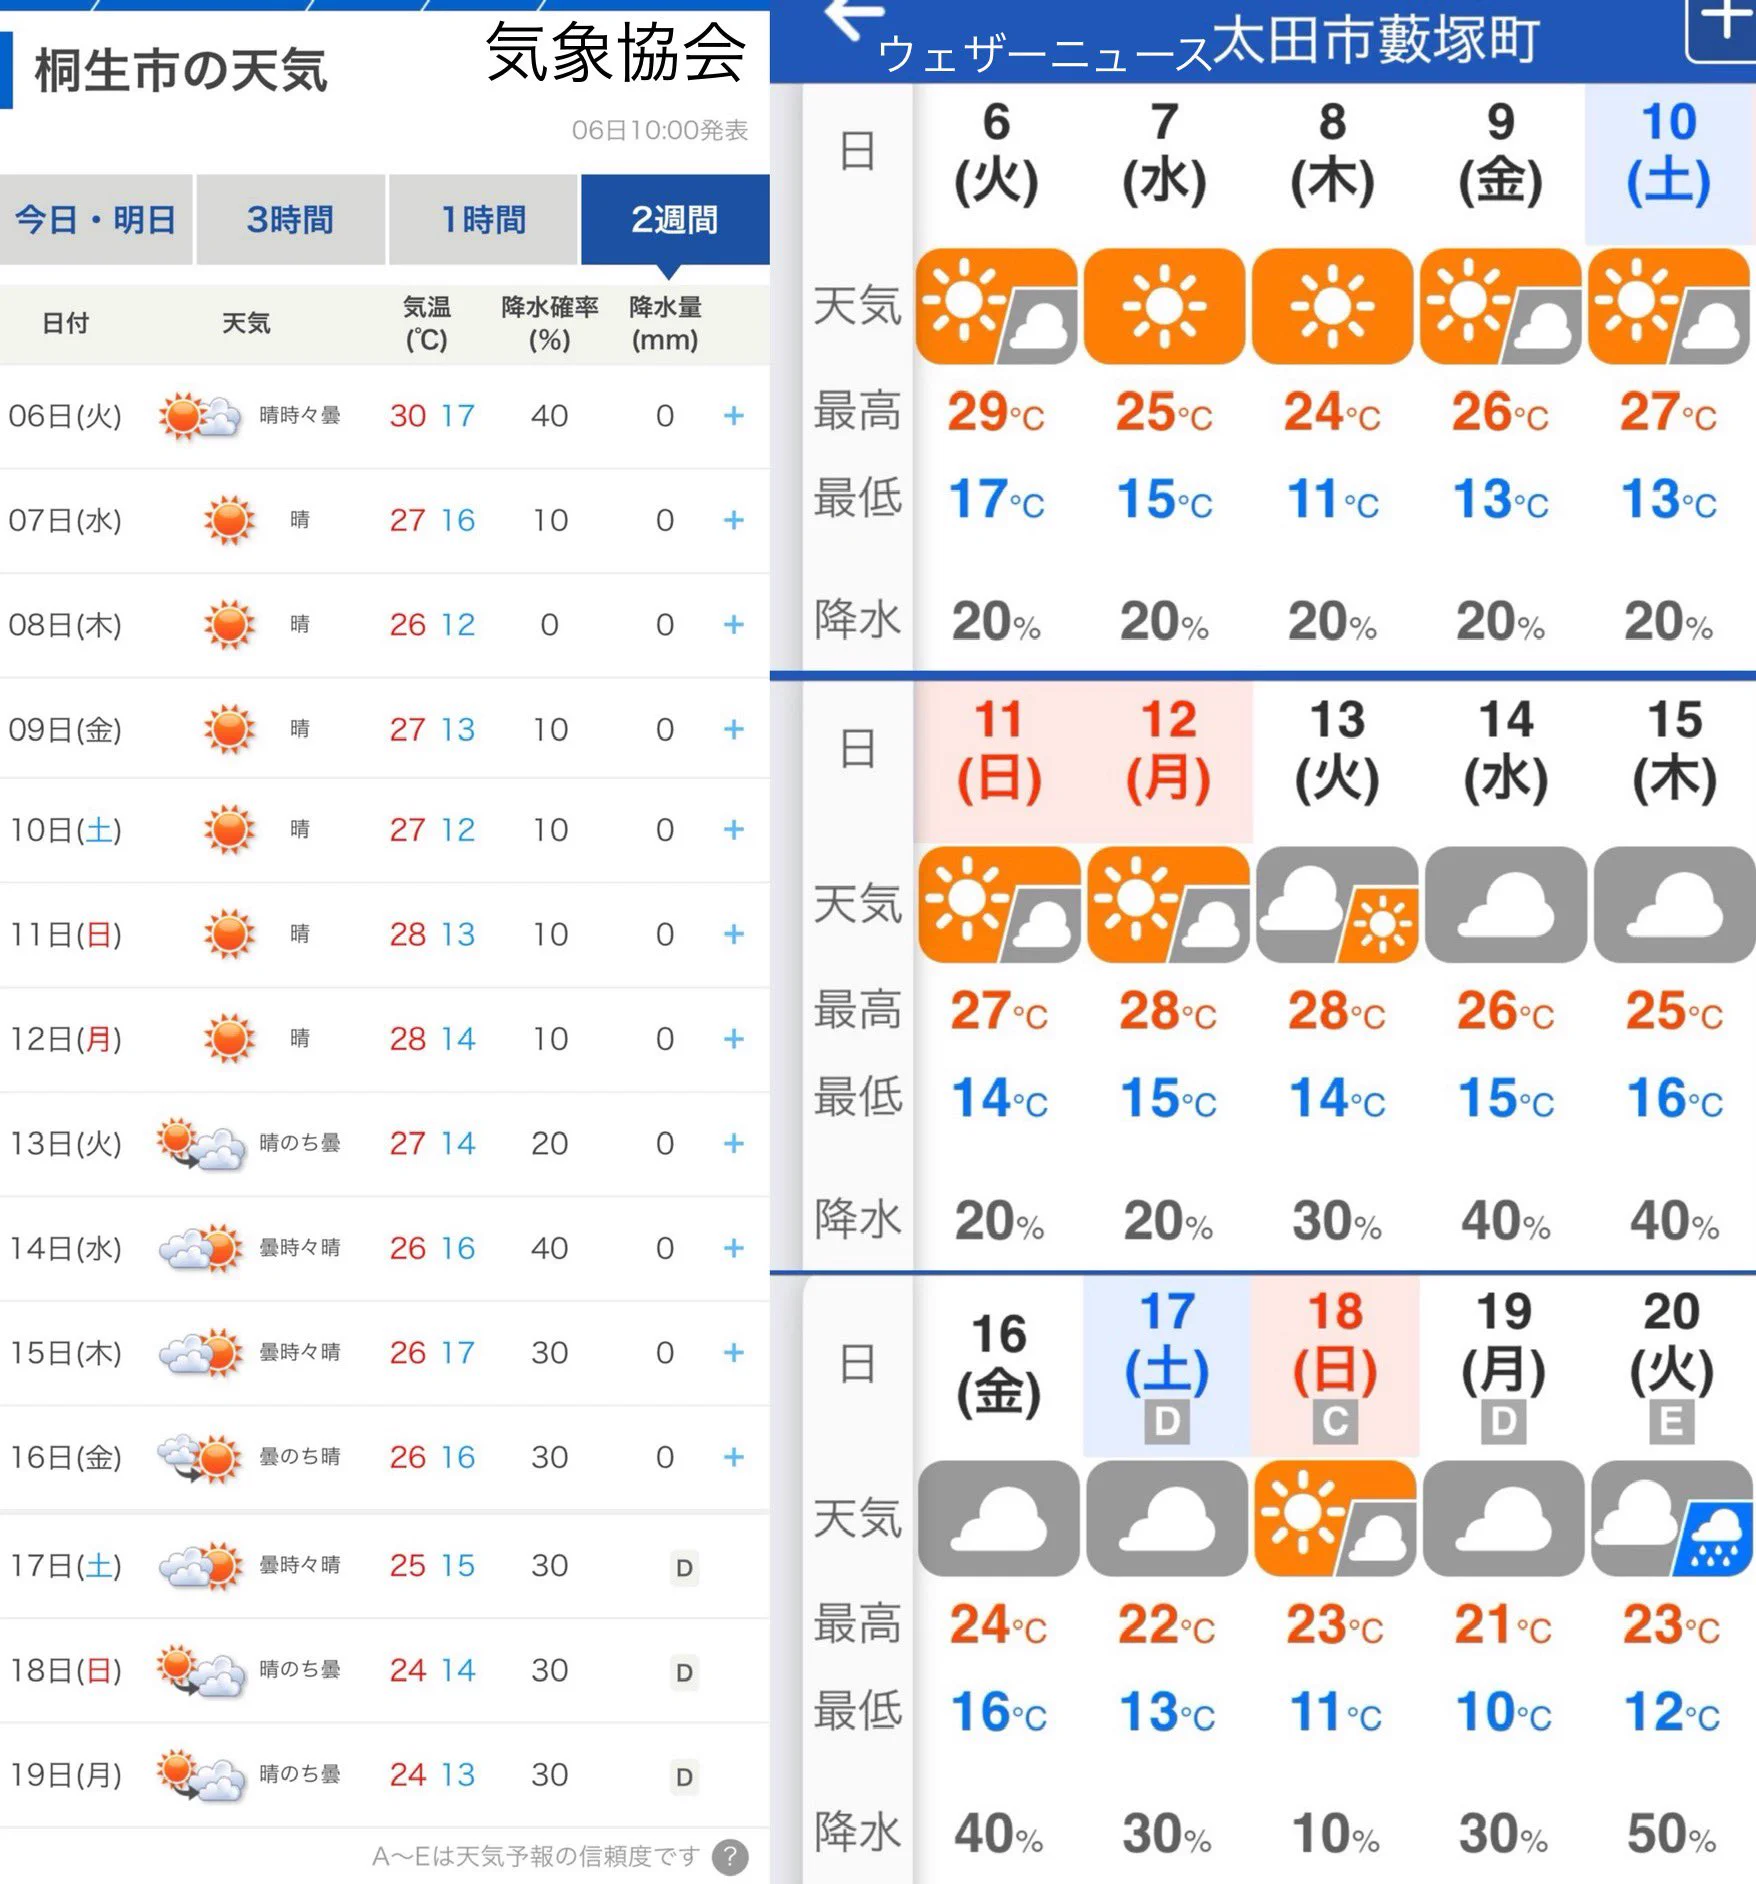Click 晴時々曇 label in 06日 row
This screenshot has height=1884, width=1756.
pyautogui.click(x=300, y=415)
